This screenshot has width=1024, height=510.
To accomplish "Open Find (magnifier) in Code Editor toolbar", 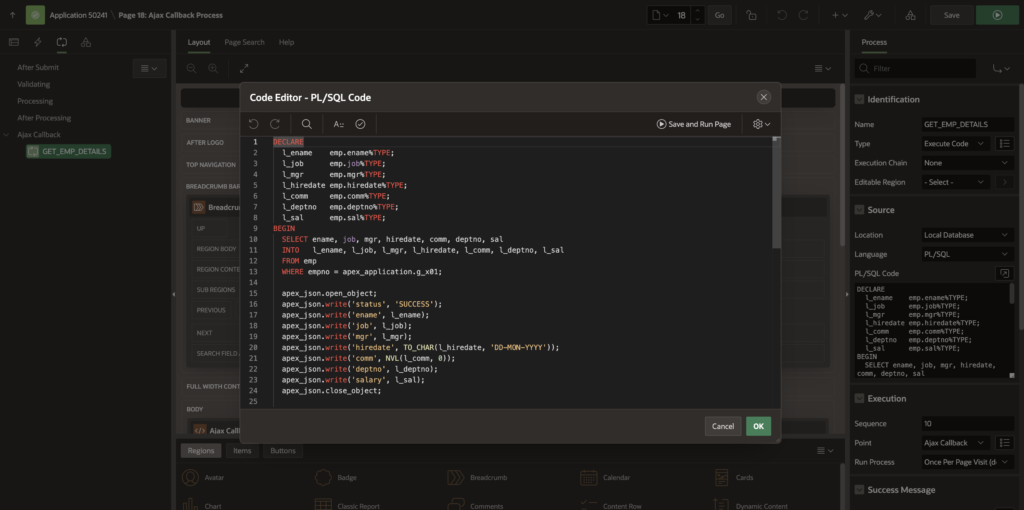I will point(307,124).
